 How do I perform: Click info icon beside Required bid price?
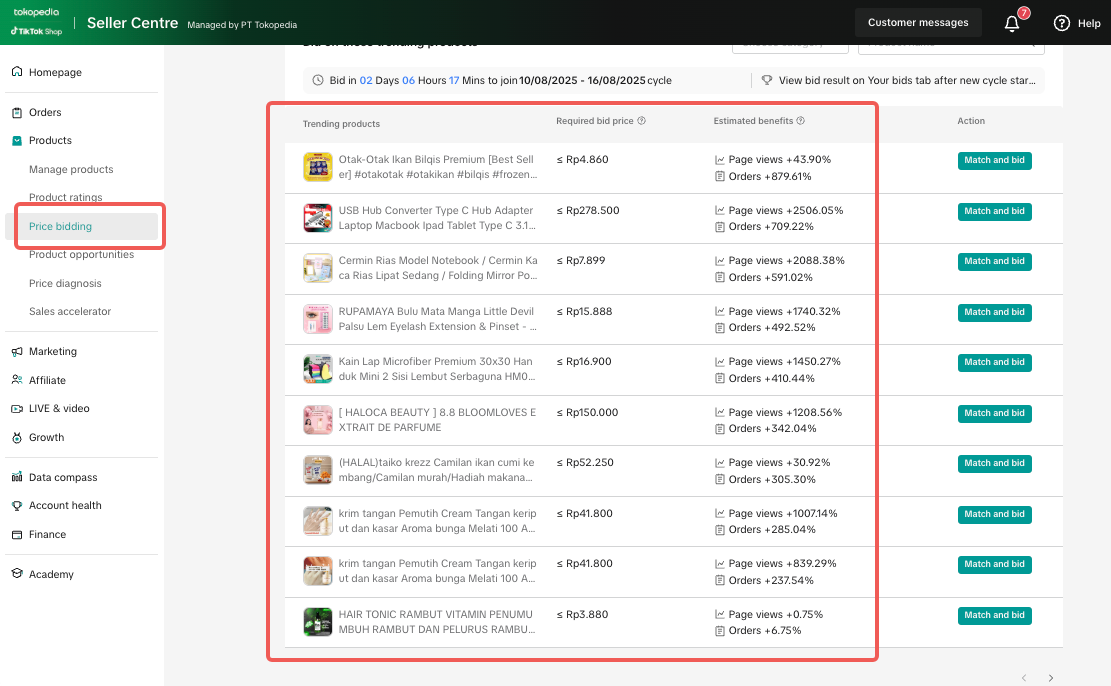(642, 121)
